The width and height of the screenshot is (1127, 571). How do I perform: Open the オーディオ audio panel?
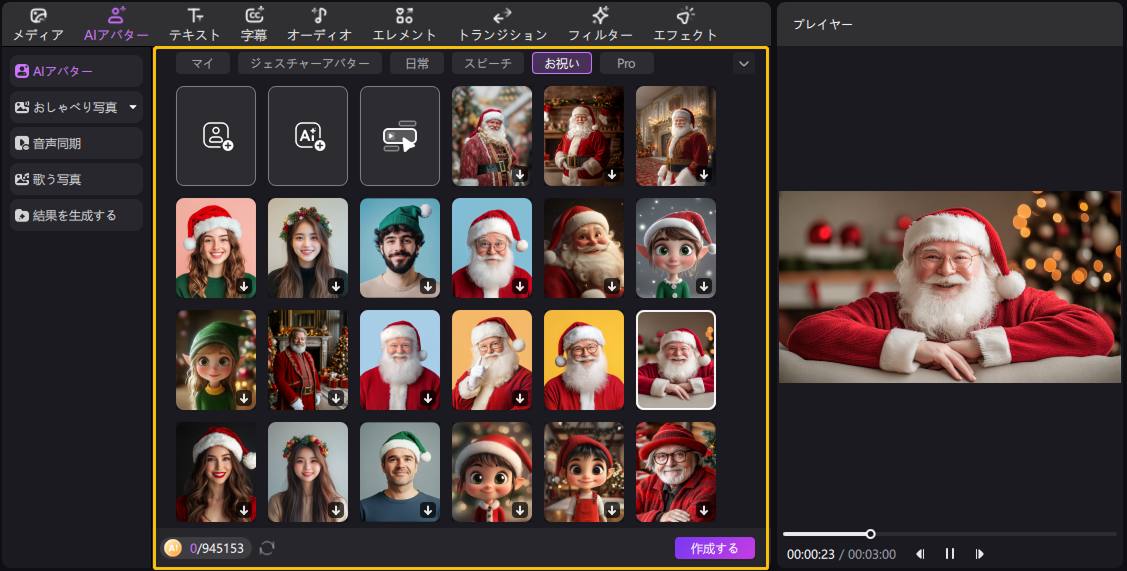coord(319,24)
